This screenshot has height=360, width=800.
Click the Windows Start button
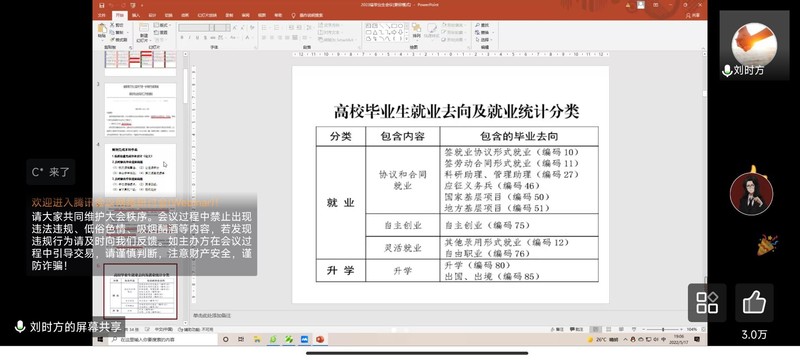click(101, 339)
